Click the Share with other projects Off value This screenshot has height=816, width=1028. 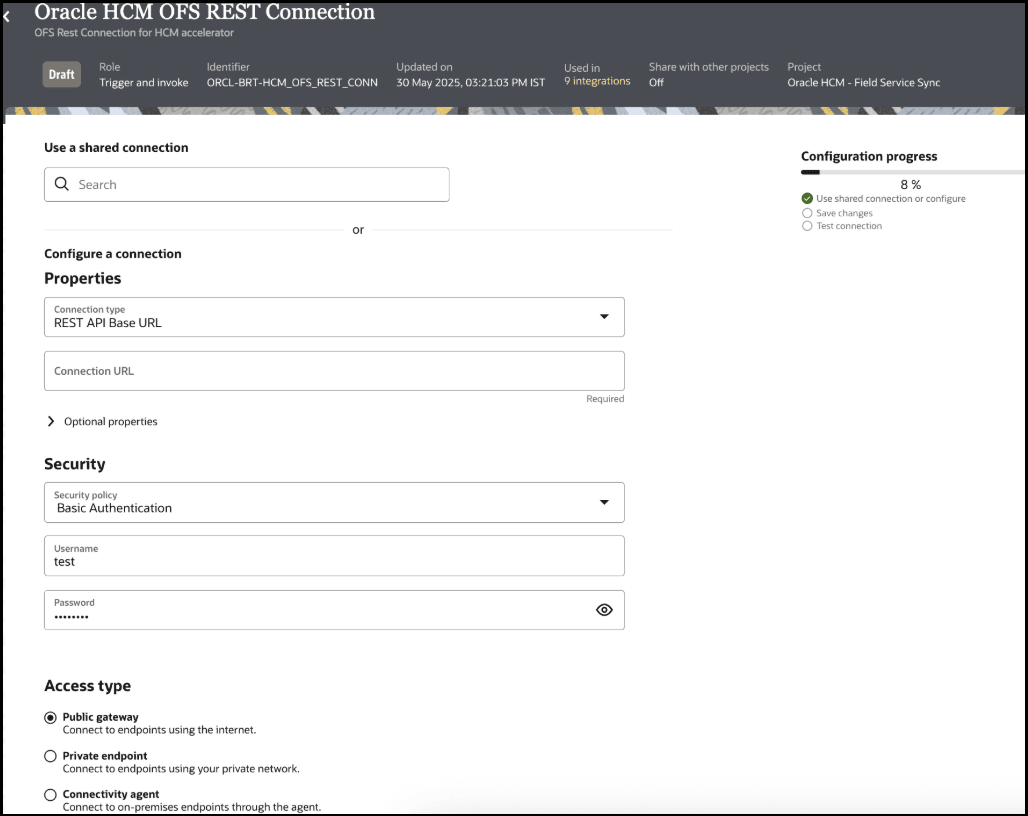point(656,83)
